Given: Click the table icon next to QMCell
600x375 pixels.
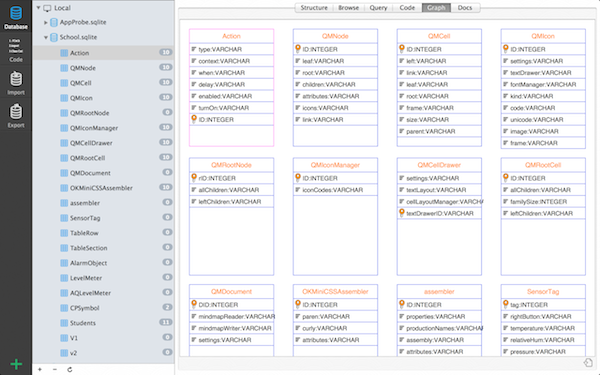Looking at the screenshot, I should (x=64, y=83).
